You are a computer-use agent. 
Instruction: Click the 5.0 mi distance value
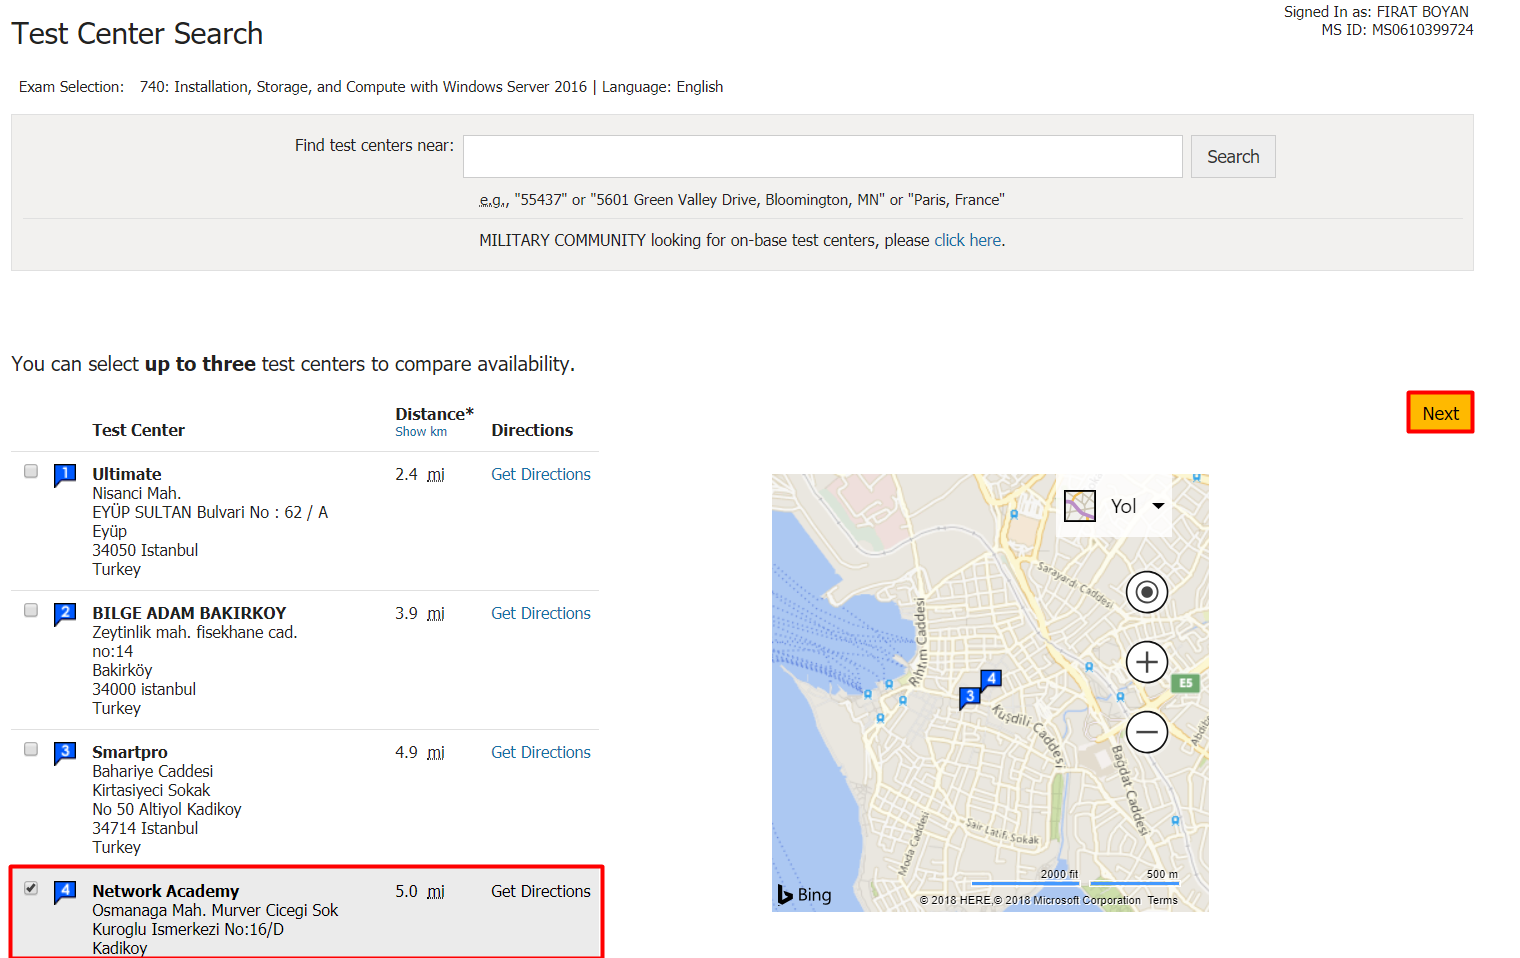[x=420, y=891]
